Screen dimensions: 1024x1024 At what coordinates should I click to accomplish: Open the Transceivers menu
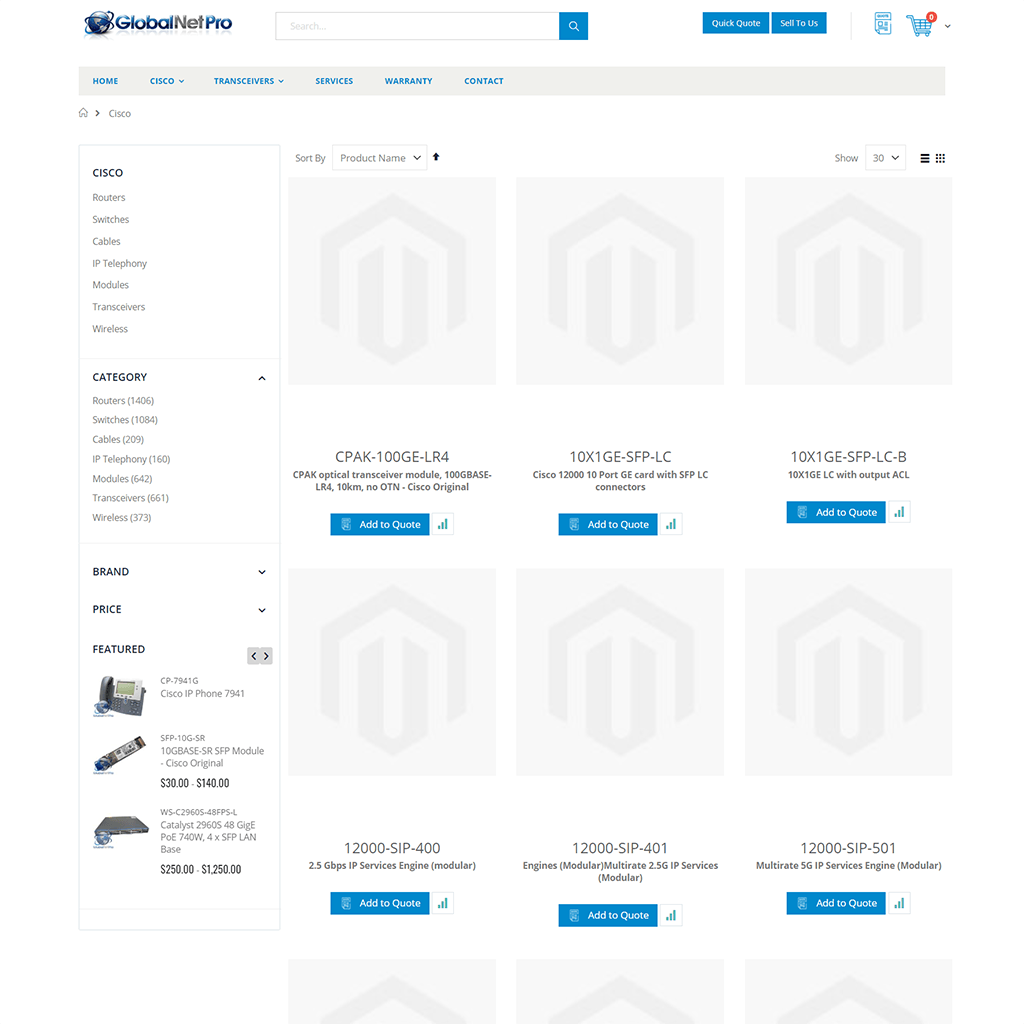point(248,81)
